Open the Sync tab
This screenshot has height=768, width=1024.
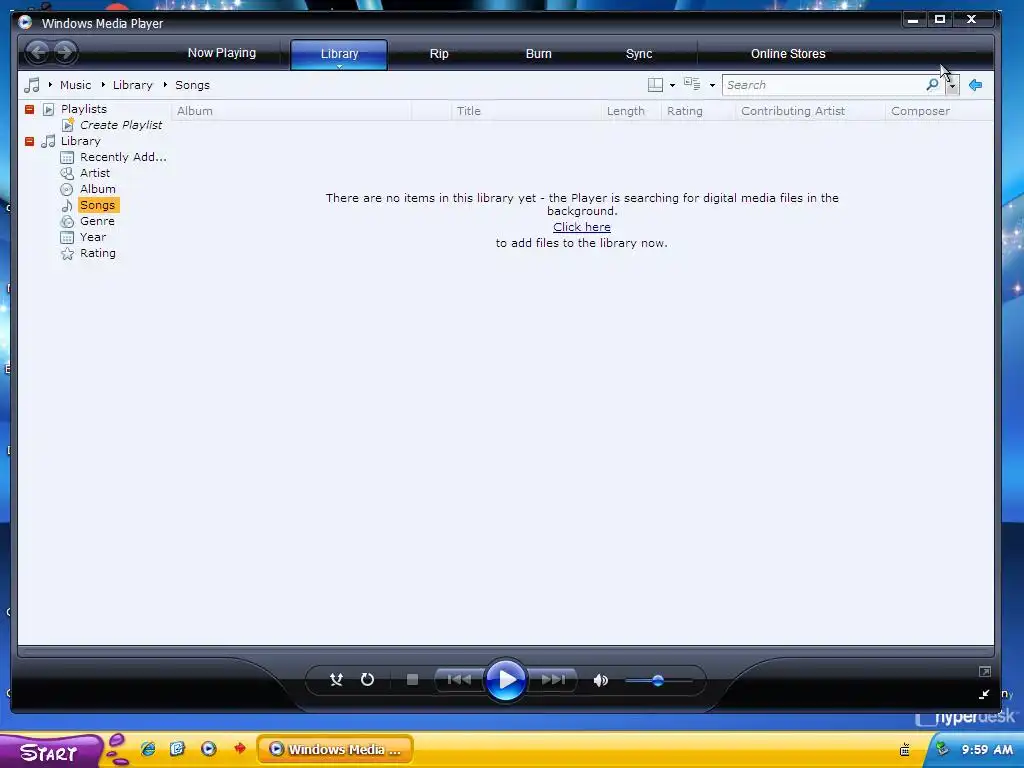(x=639, y=54)
